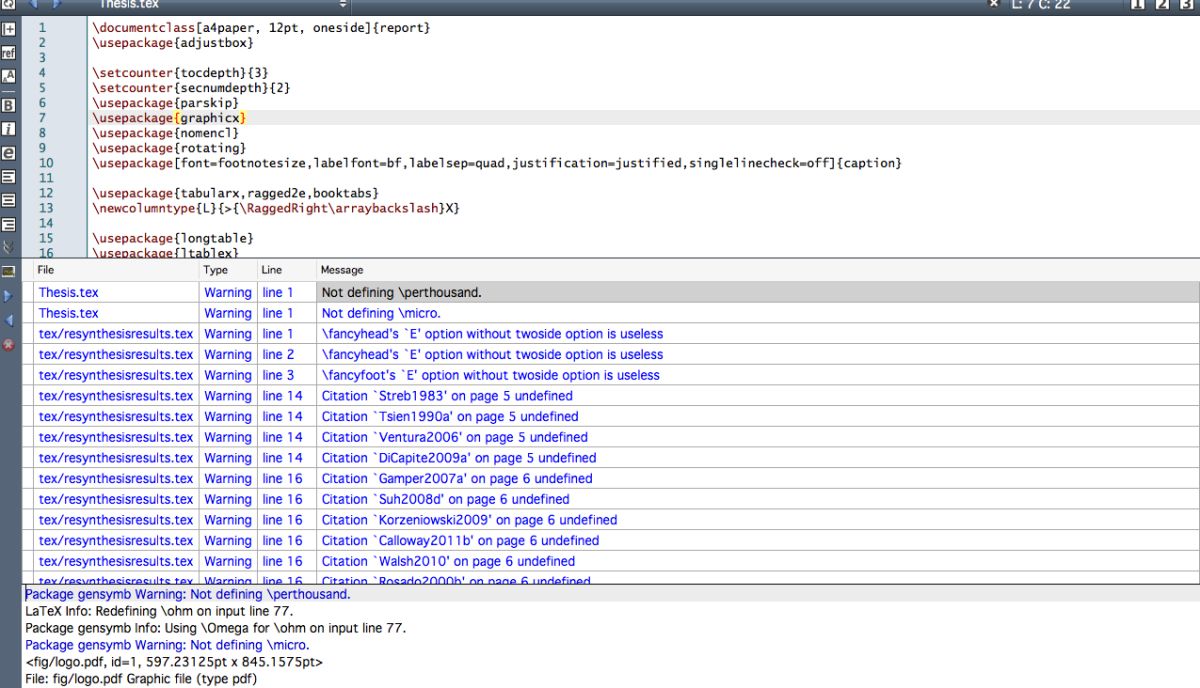Expand more tools via double-chevron
The height and width of the screenshot is (688, 1200).
tap(8, 247)
